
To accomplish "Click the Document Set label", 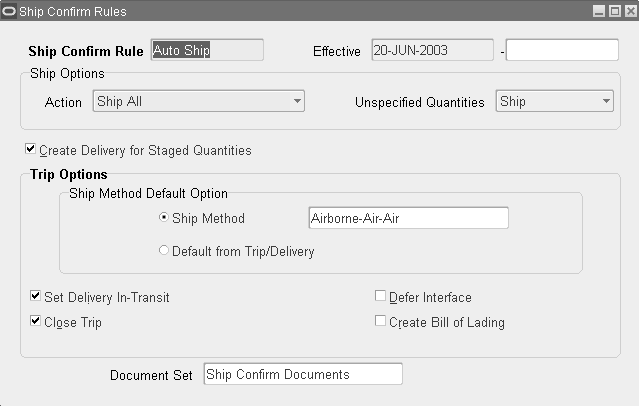I will point(151,375).
